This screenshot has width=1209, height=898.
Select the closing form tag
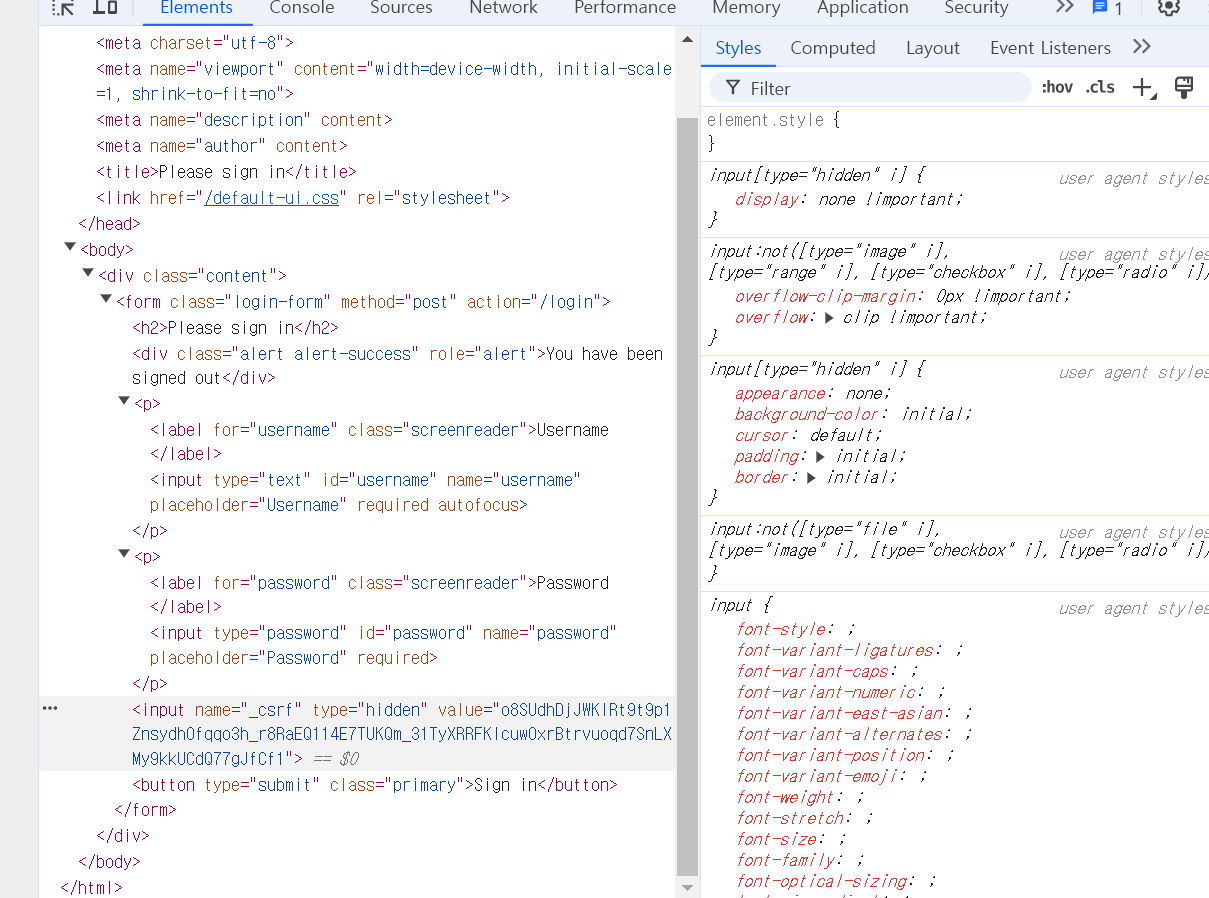click(145, 810)
